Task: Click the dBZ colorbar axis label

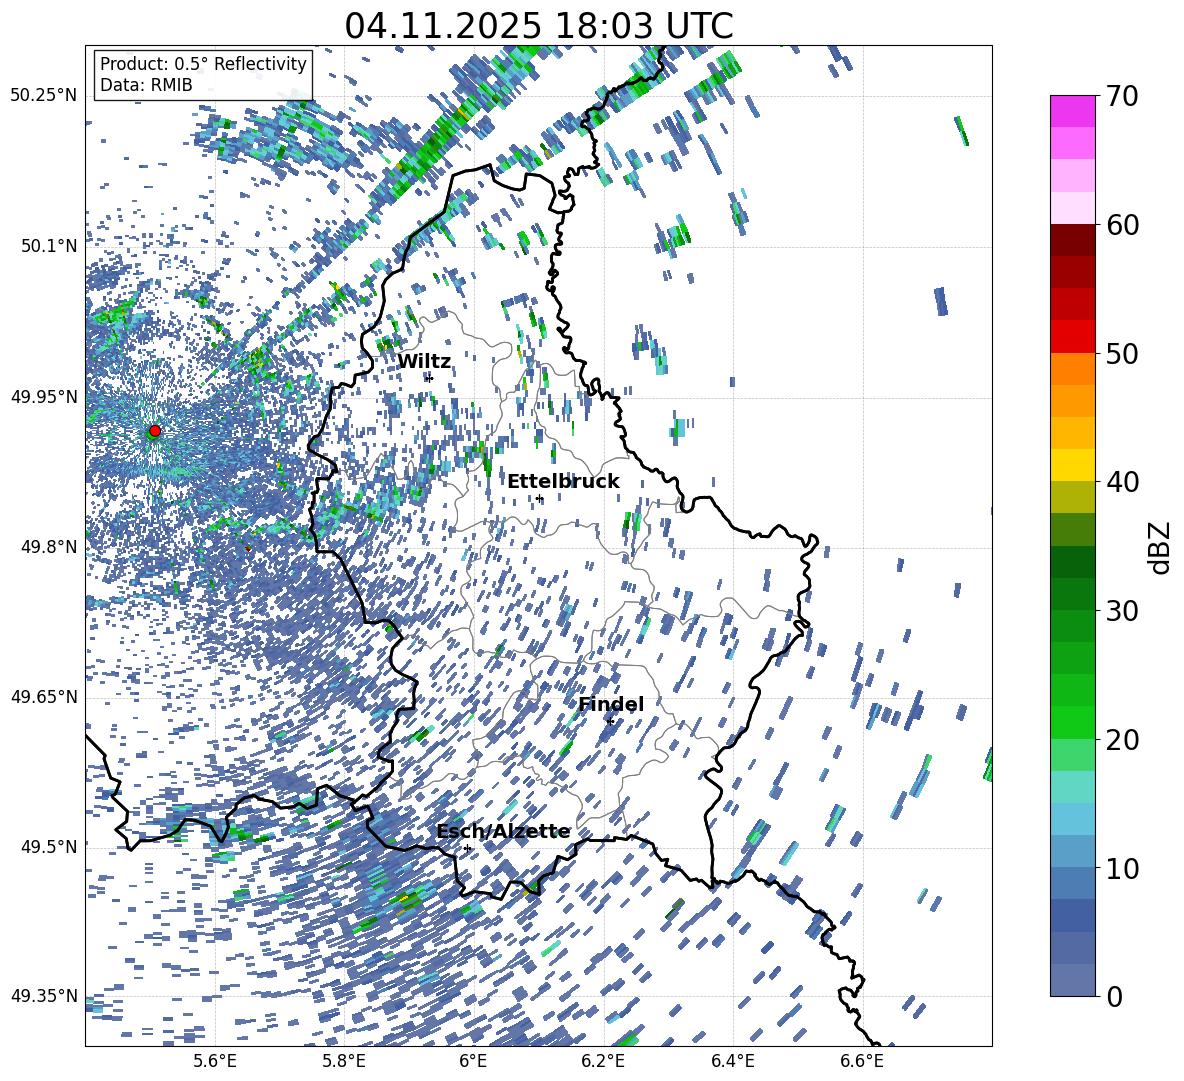Action: pos(1160,548)
